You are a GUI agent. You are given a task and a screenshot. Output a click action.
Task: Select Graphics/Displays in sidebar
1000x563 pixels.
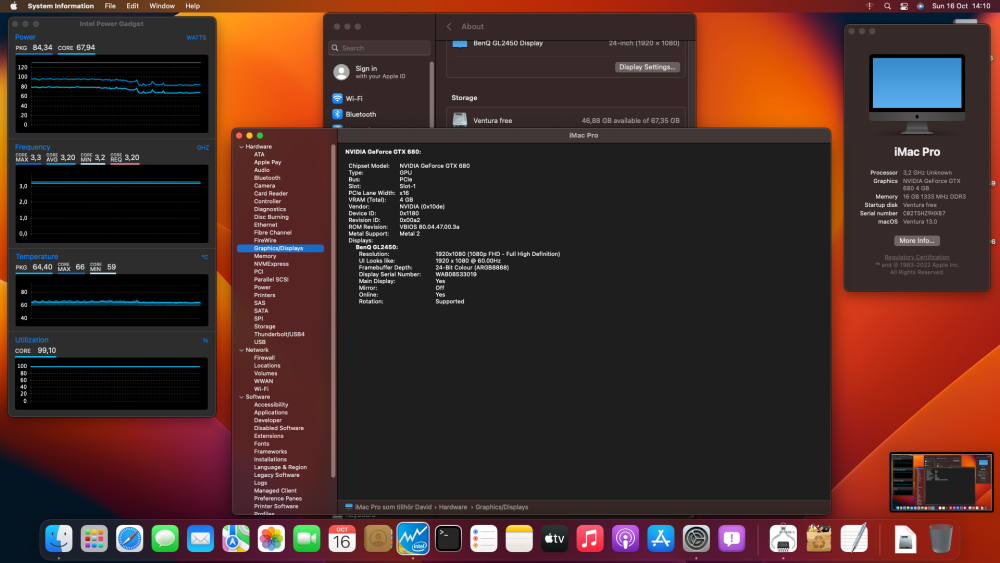(280, 248)
